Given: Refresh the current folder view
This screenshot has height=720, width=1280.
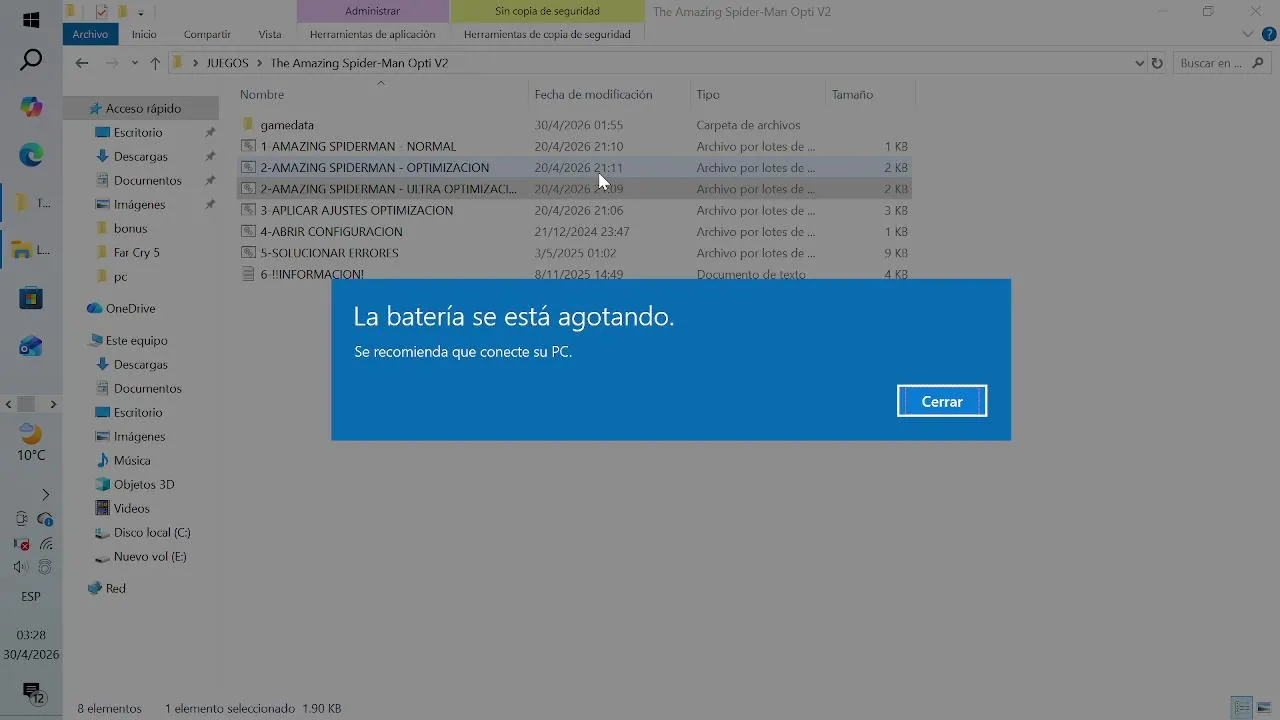Looking at the screenshot, I should pyautogui.click(x=1157, y=63).
